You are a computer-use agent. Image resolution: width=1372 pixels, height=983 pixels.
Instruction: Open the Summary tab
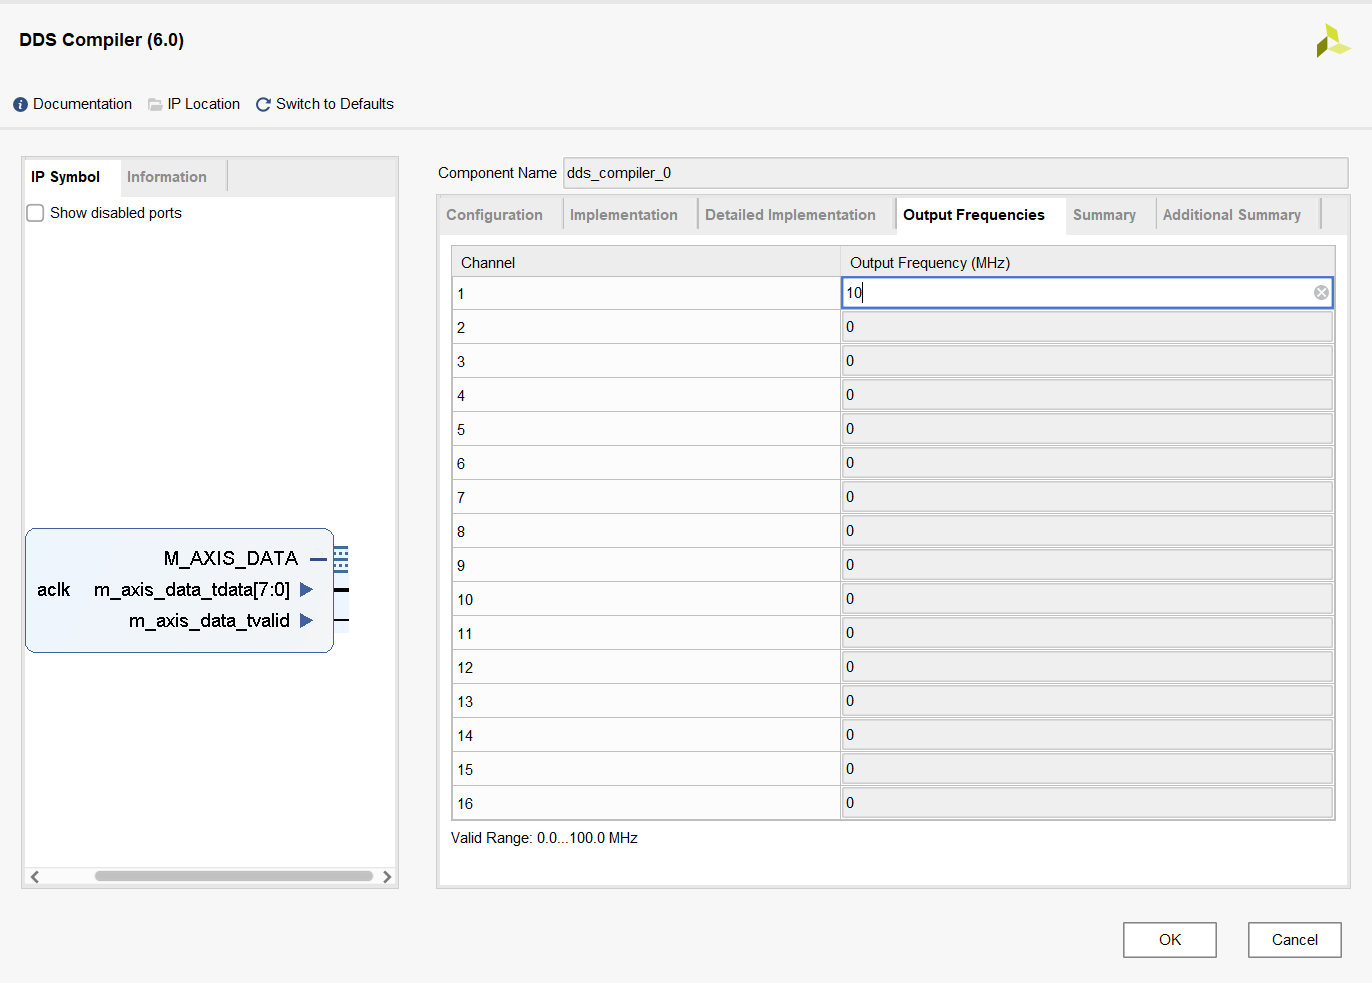(1104, 215)
